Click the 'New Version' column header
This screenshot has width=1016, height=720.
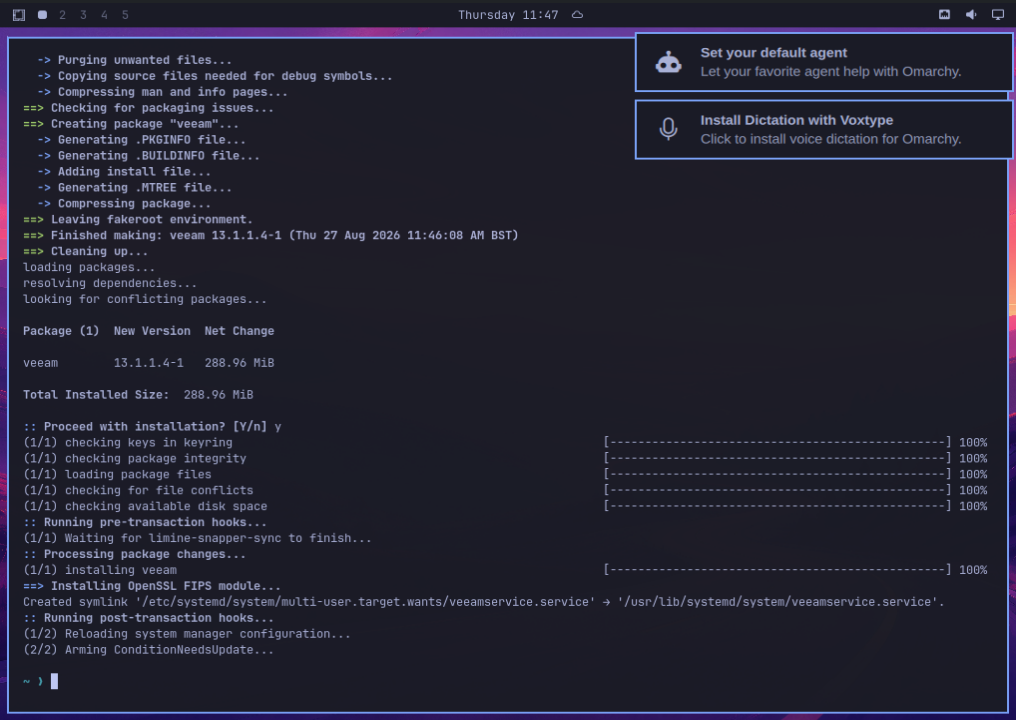(152, 331)
